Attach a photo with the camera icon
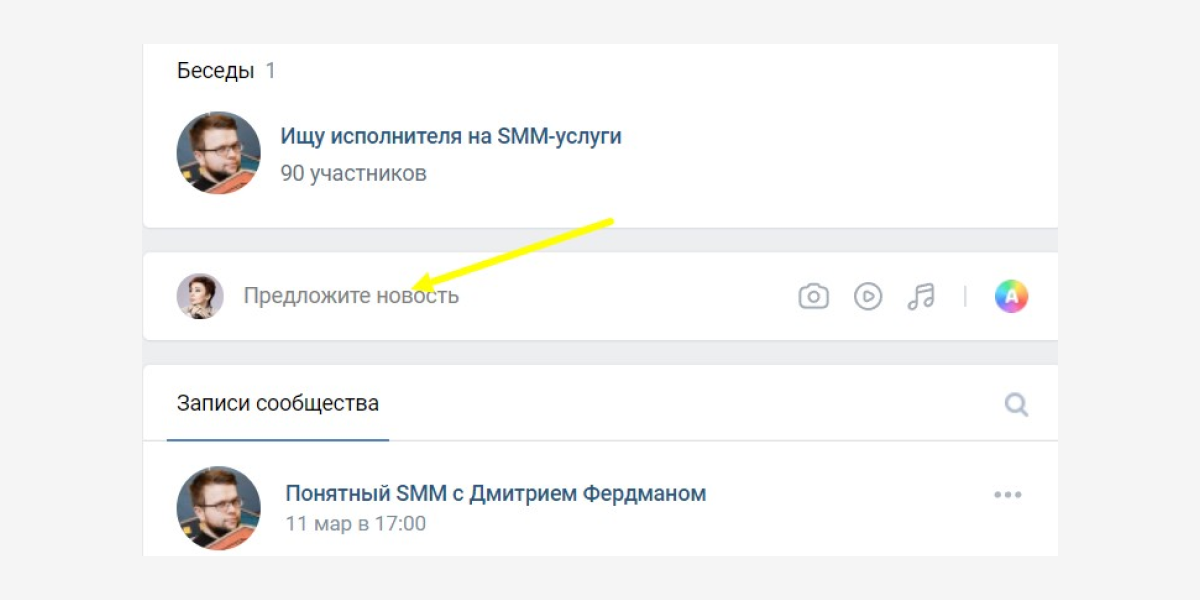Screen dimensions: 1200x600 click(x=813, y=297)
